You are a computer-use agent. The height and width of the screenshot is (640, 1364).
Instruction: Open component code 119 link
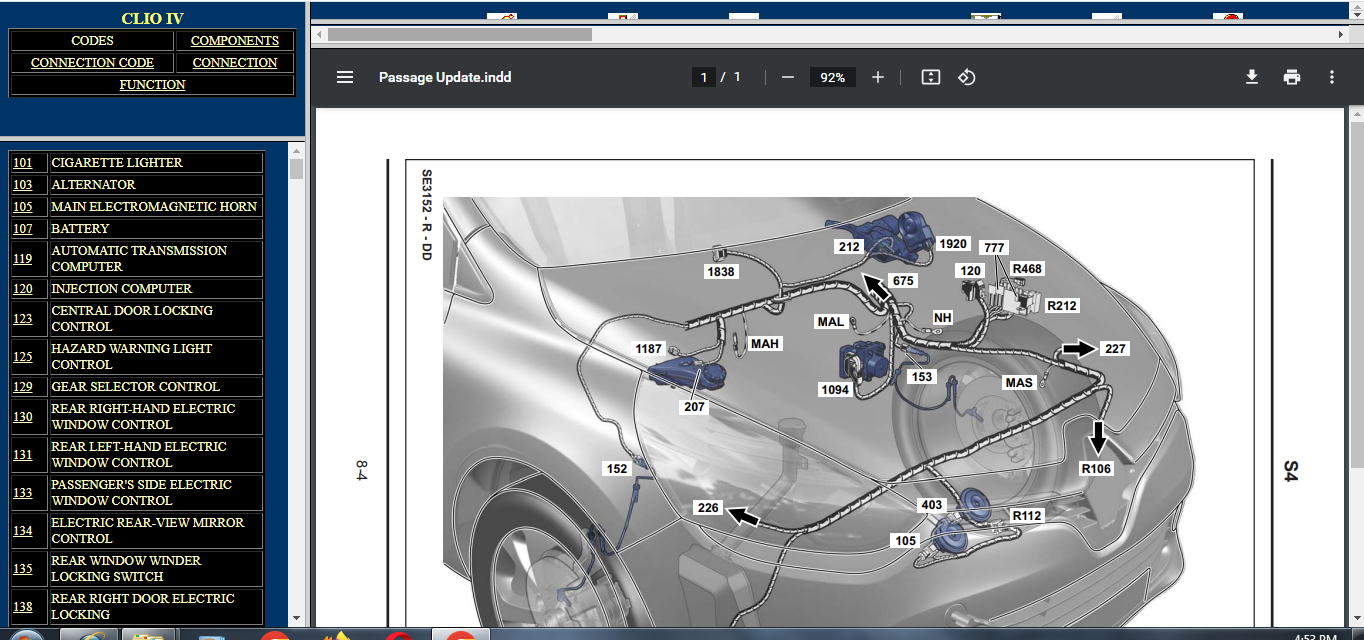[x=23, y=258]
